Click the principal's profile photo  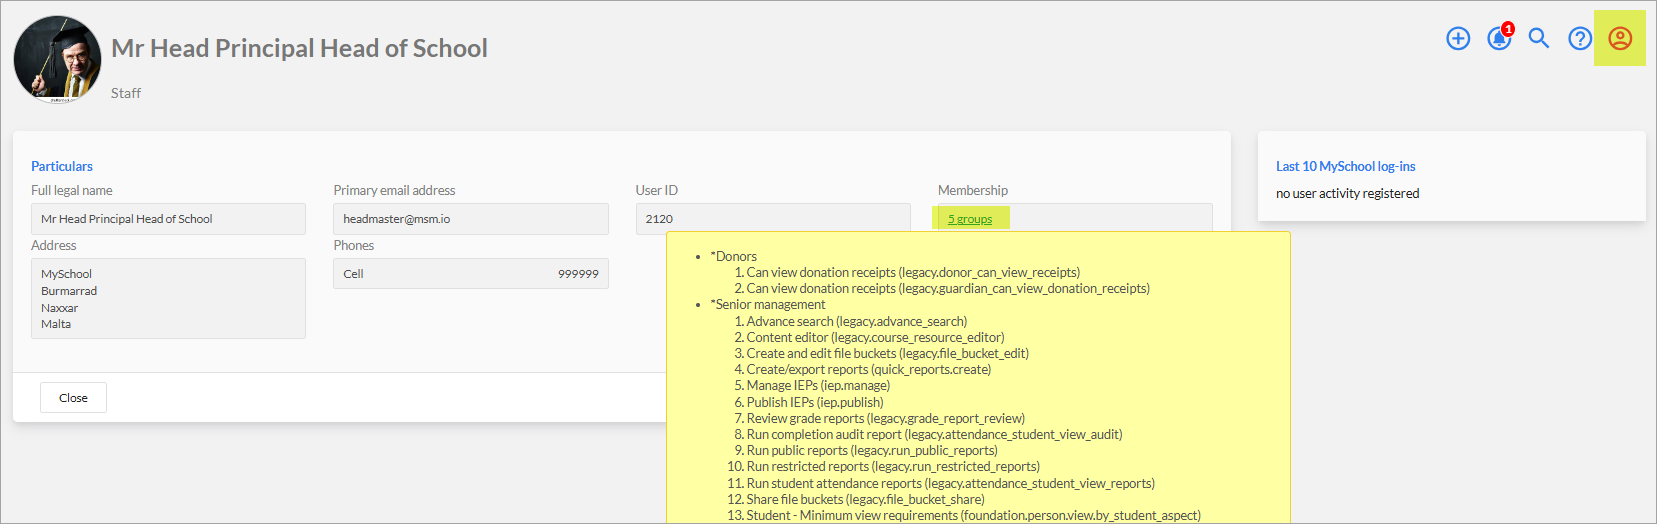coord(58,60)
